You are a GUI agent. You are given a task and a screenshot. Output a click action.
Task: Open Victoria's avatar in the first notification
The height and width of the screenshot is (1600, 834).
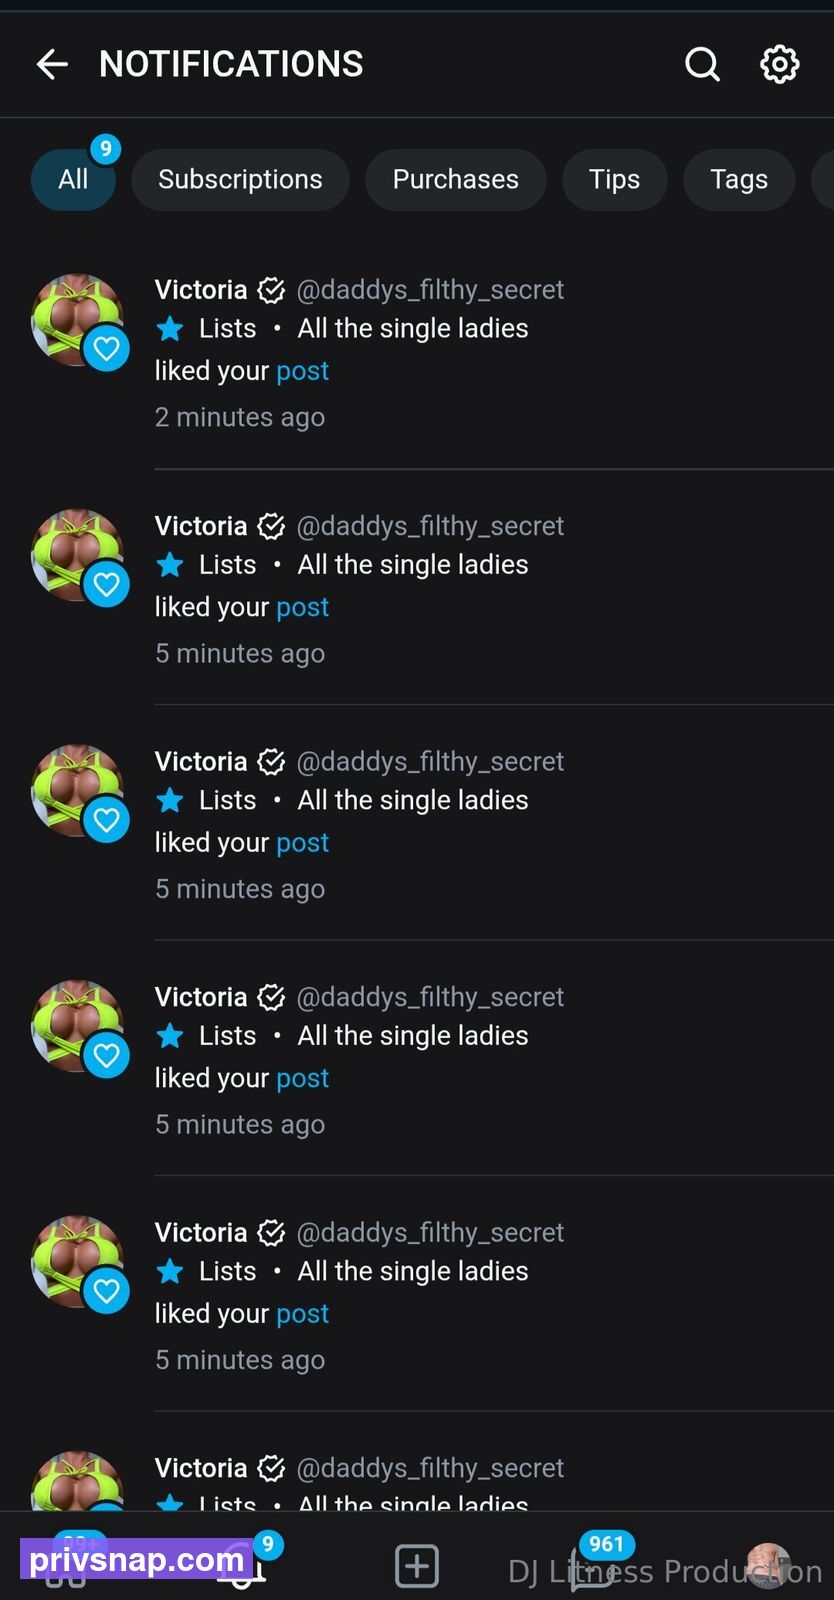point(78,320)
